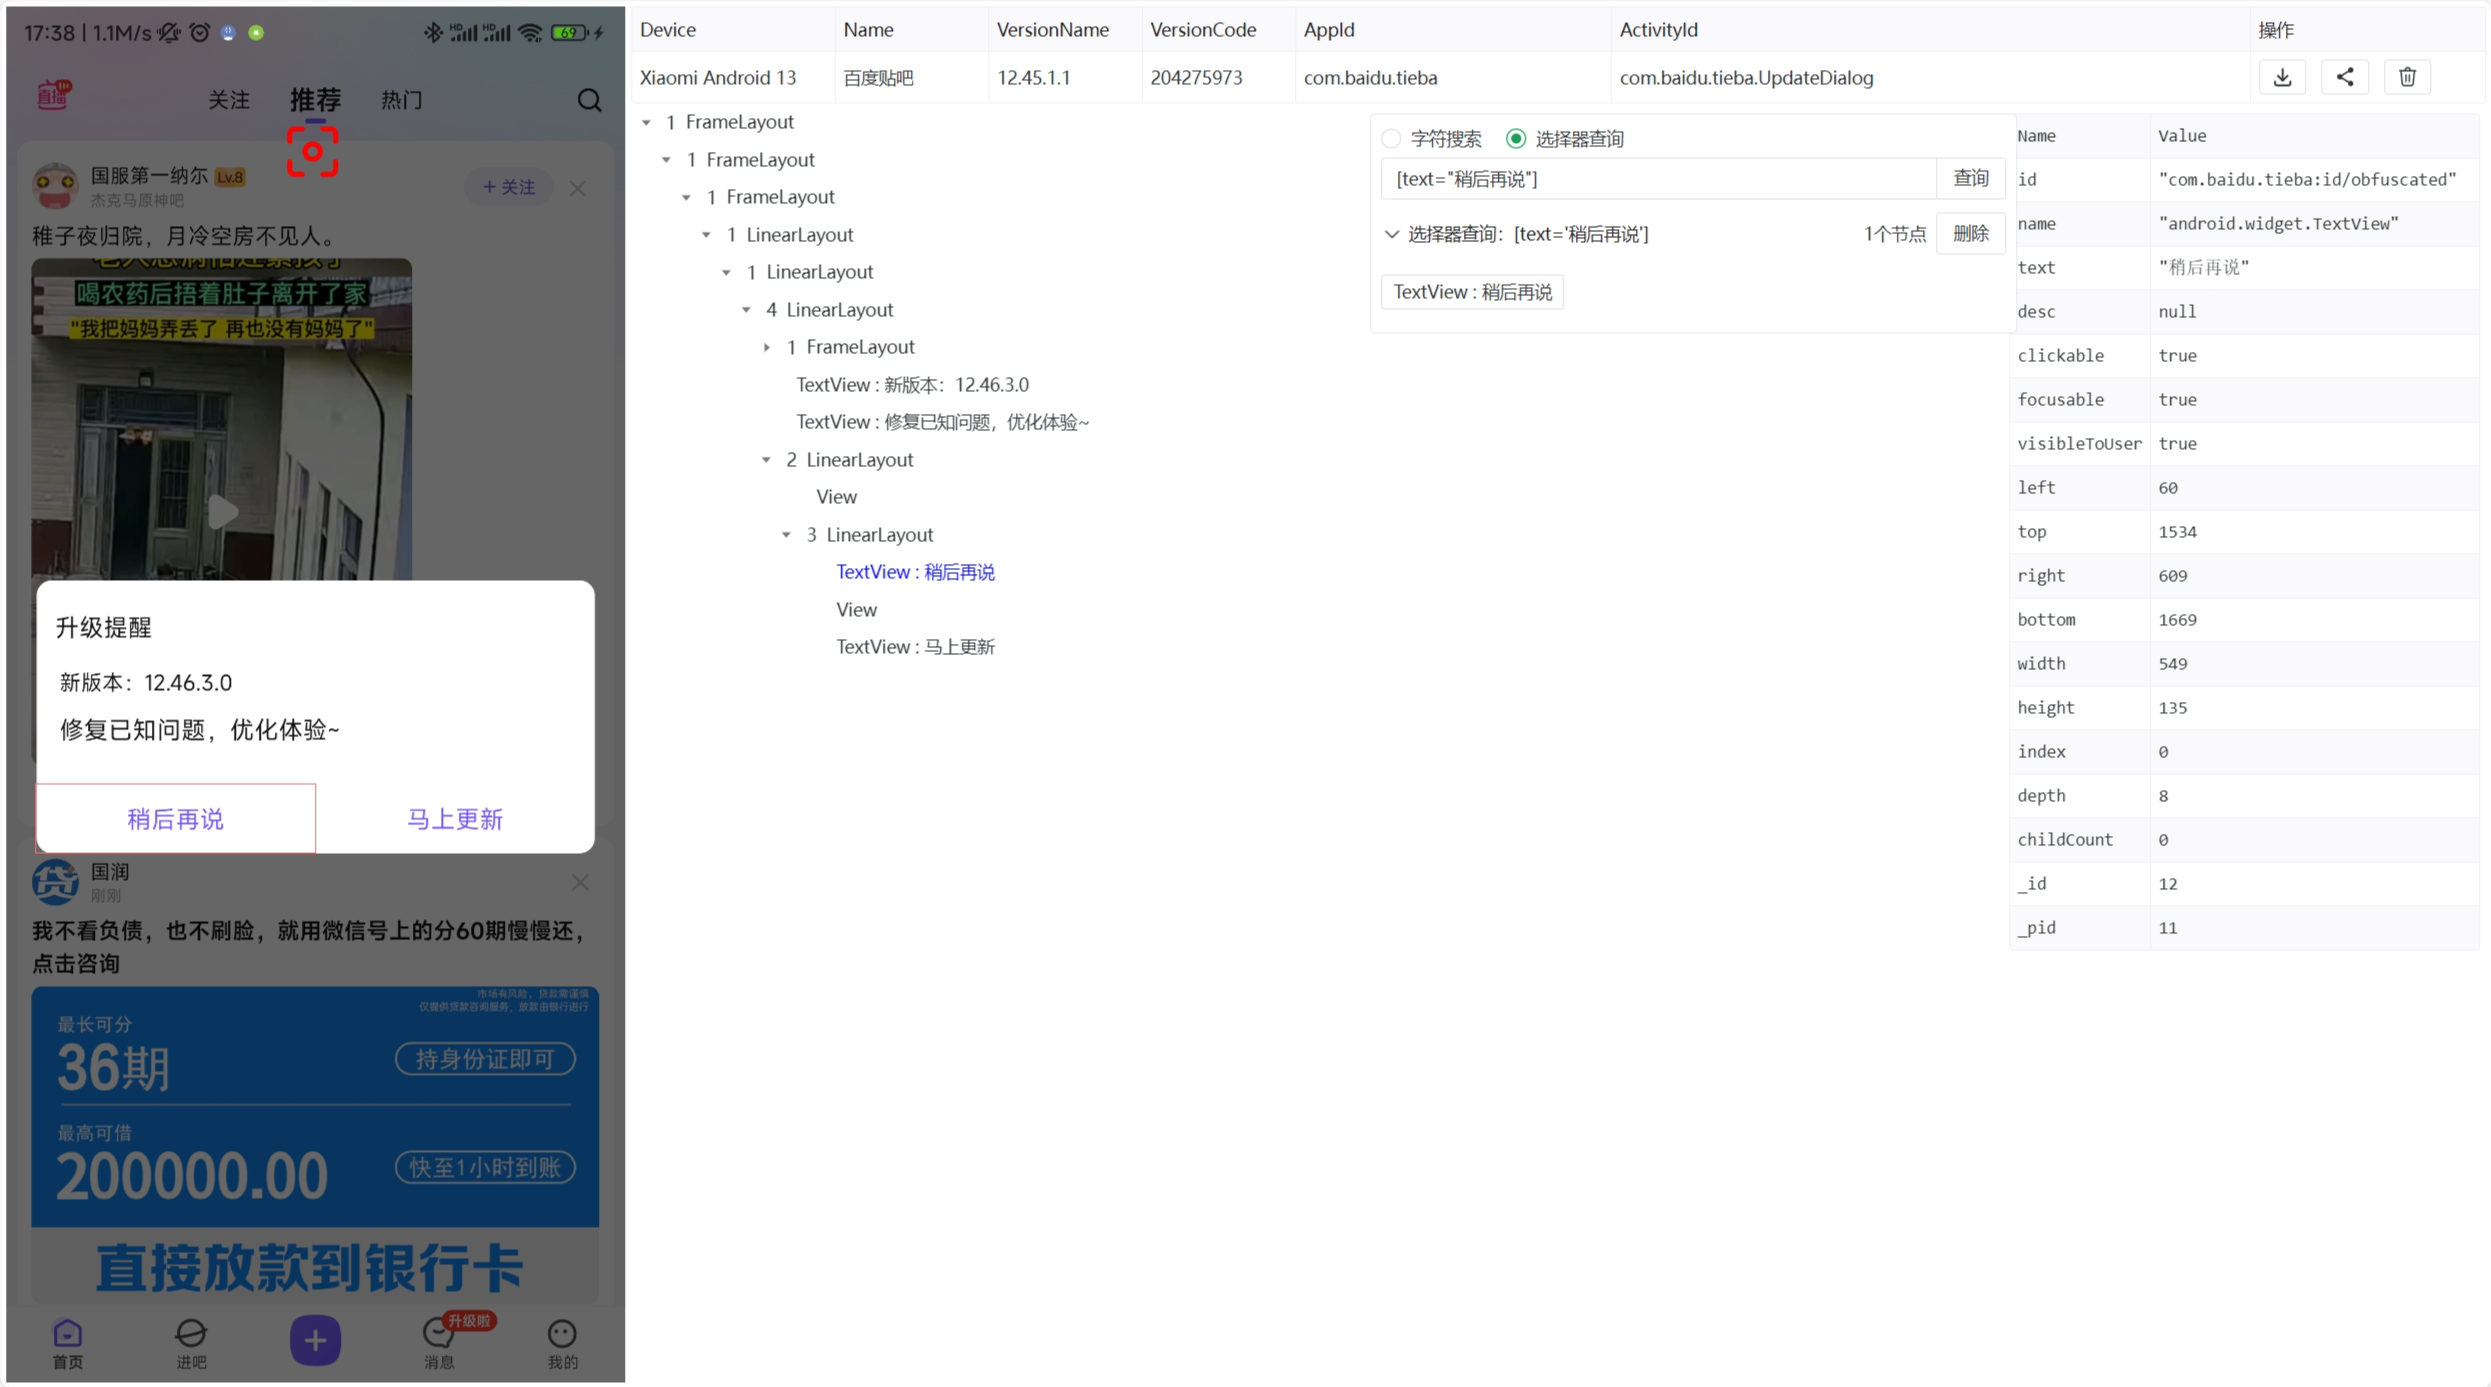The width and height of the screenshot is (2491, 1387).
Task: Click the name value android.widget.TextView
Action: pos(2278,223)
